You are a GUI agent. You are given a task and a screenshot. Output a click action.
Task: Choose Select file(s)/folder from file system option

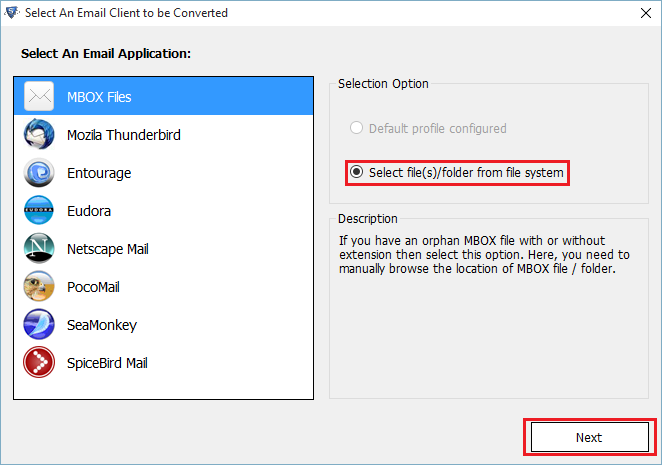(x=357, y=173)
